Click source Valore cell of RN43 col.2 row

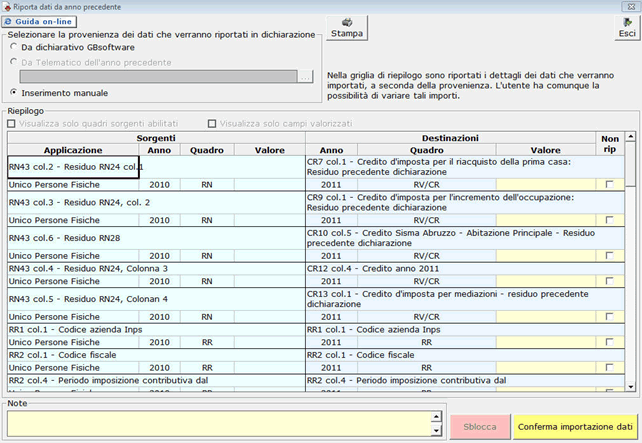click(270, 185)
